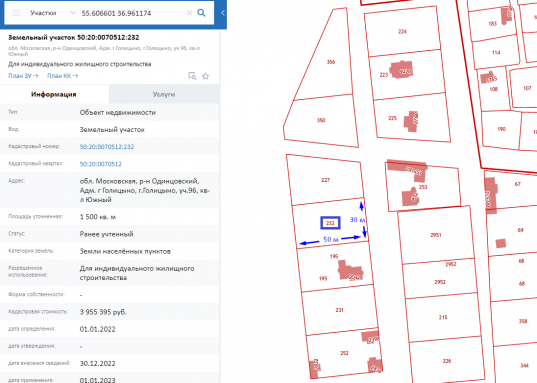Select parcel 252 on the map
The width and height of the screenshot is (537, 383).
pyautogui.click(x=345, y=353)
